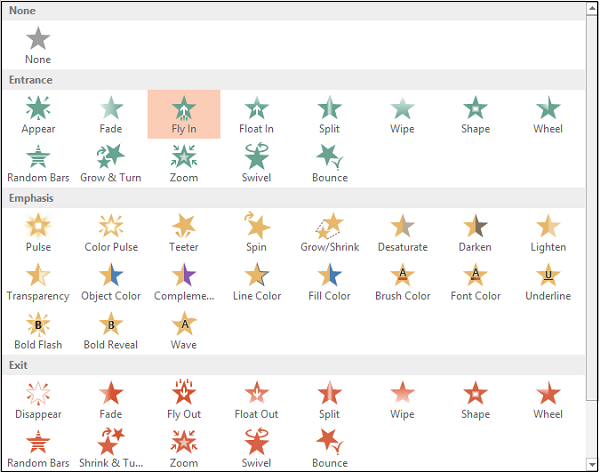Screen dimensions: 600x472
Task: Apply the Object Color emphasis effect
Action: click(111, 282)
